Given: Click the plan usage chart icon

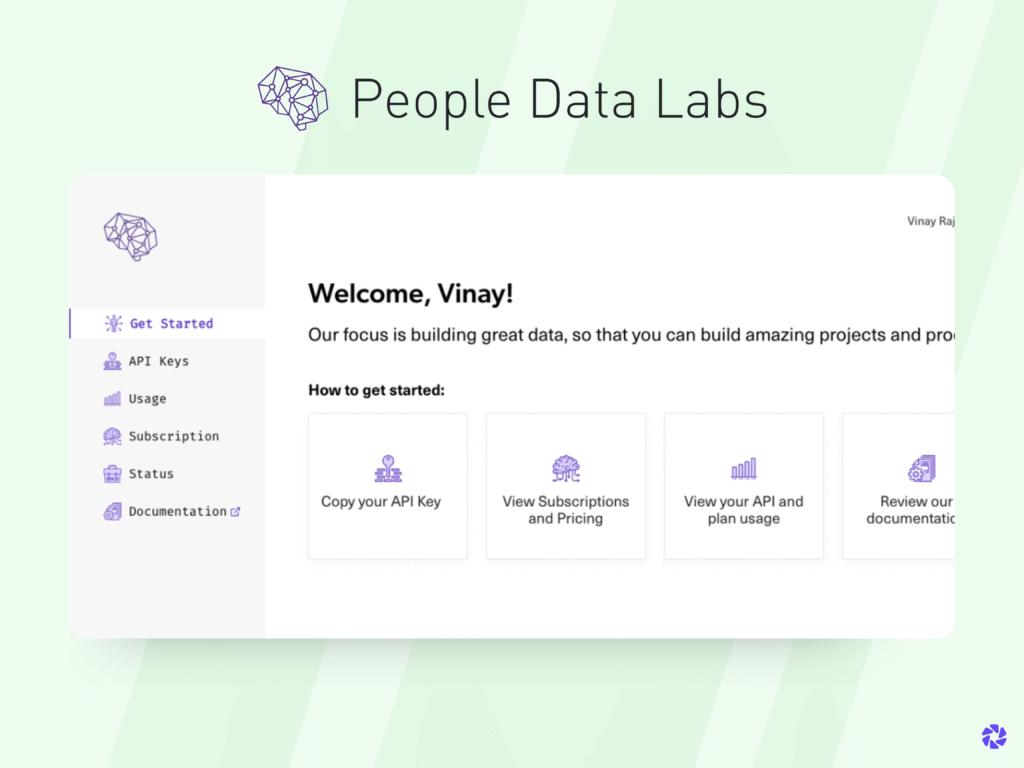Looking at the screenshot, I should point(743,466).
